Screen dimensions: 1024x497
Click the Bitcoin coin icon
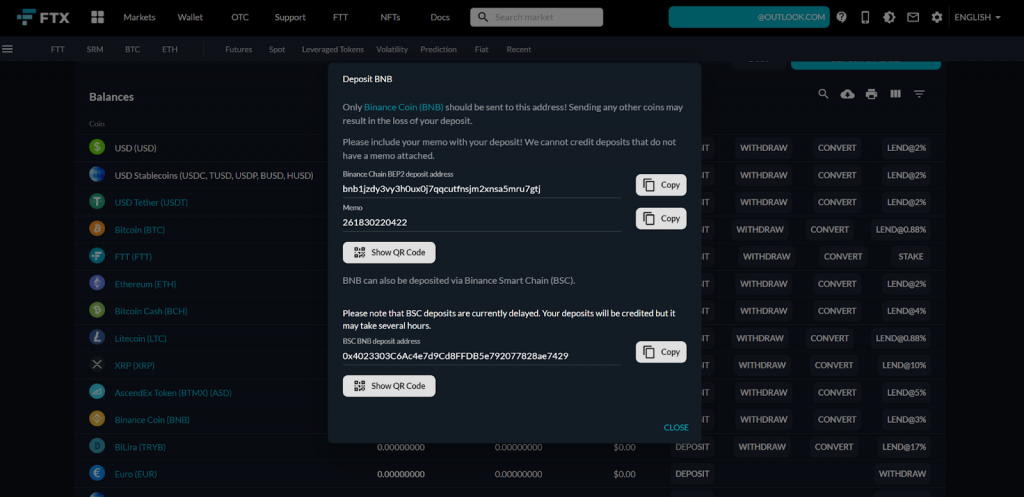coord(97,229)
